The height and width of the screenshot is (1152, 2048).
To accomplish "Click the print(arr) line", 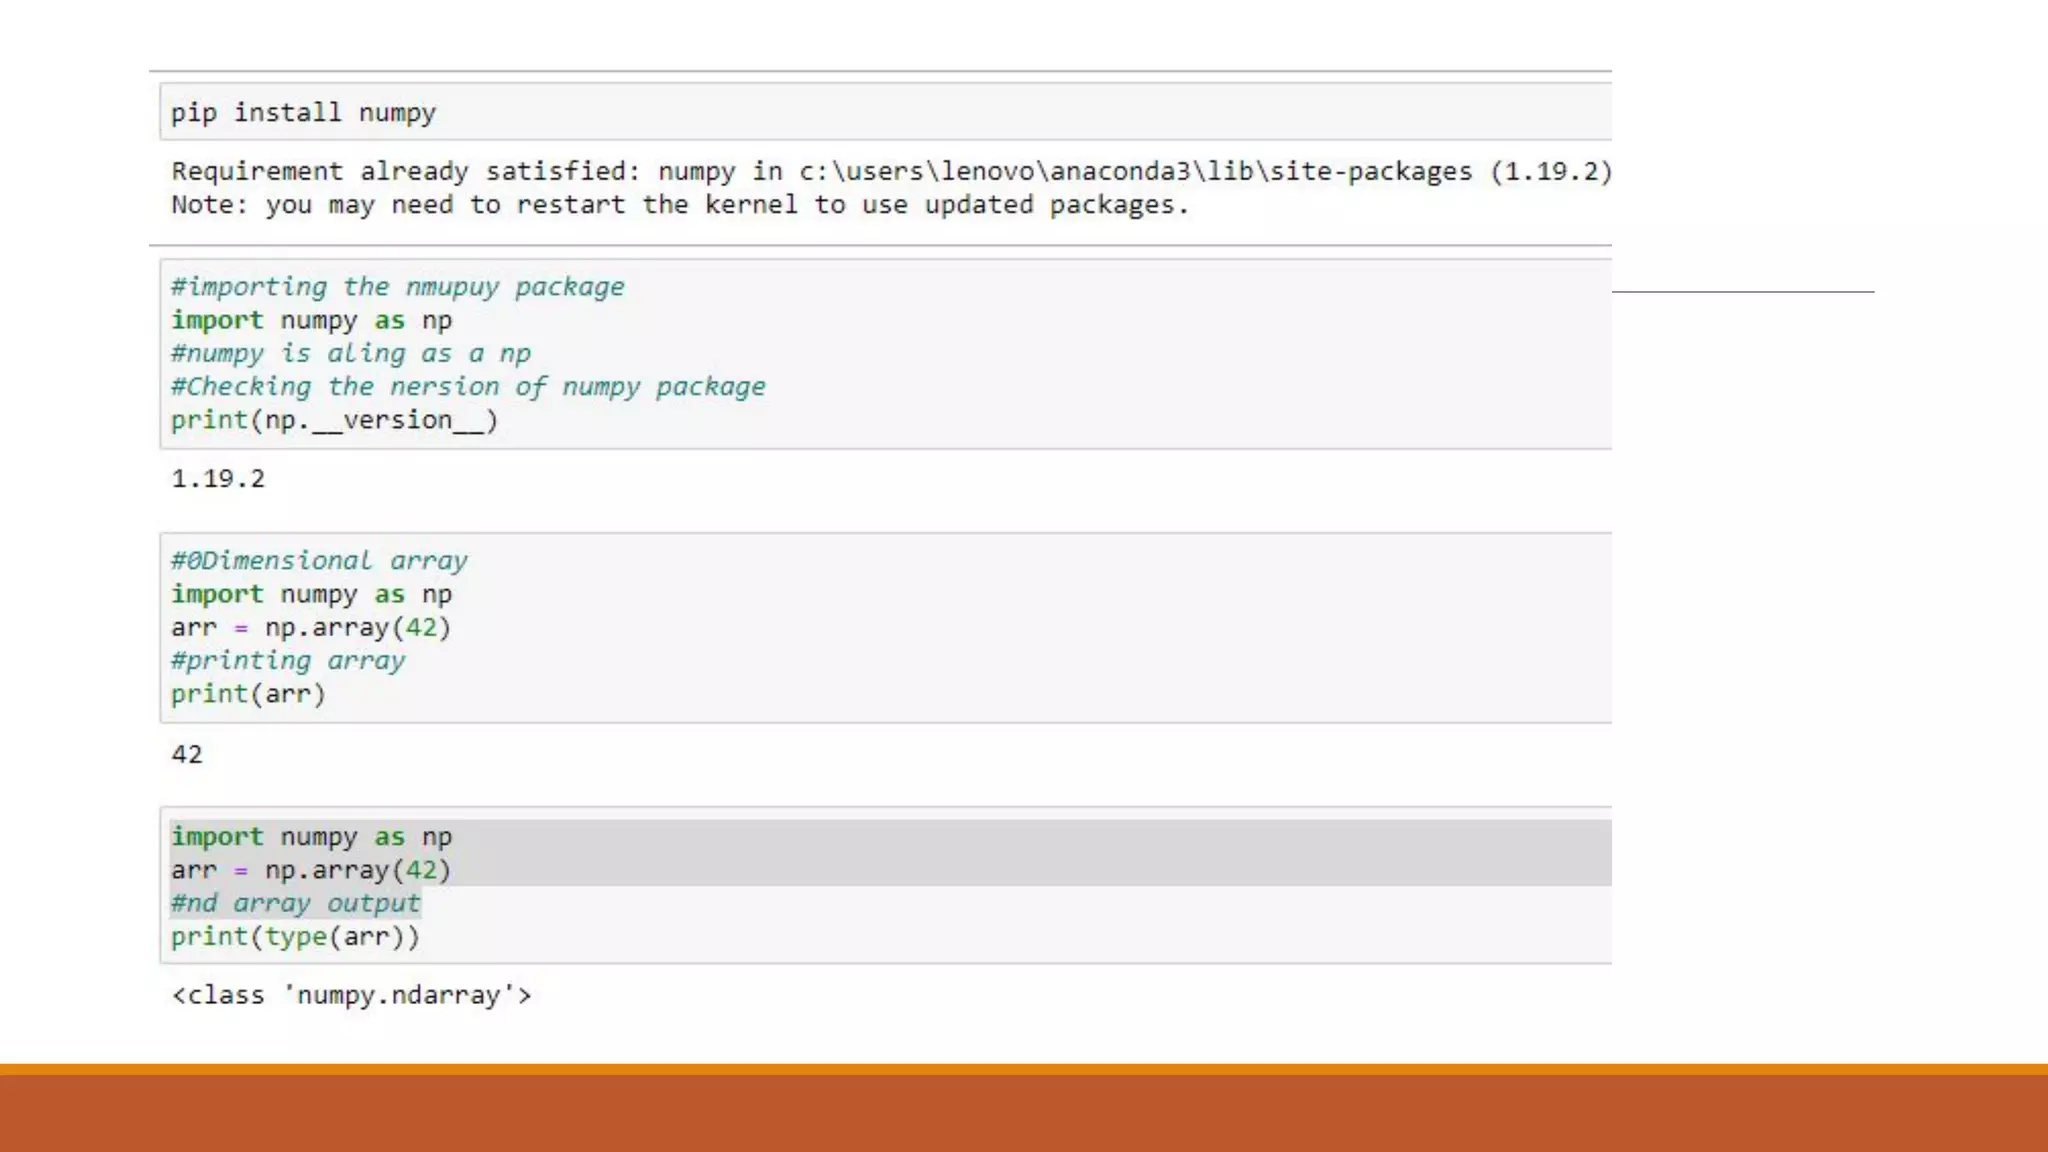I will pos(248,694).
